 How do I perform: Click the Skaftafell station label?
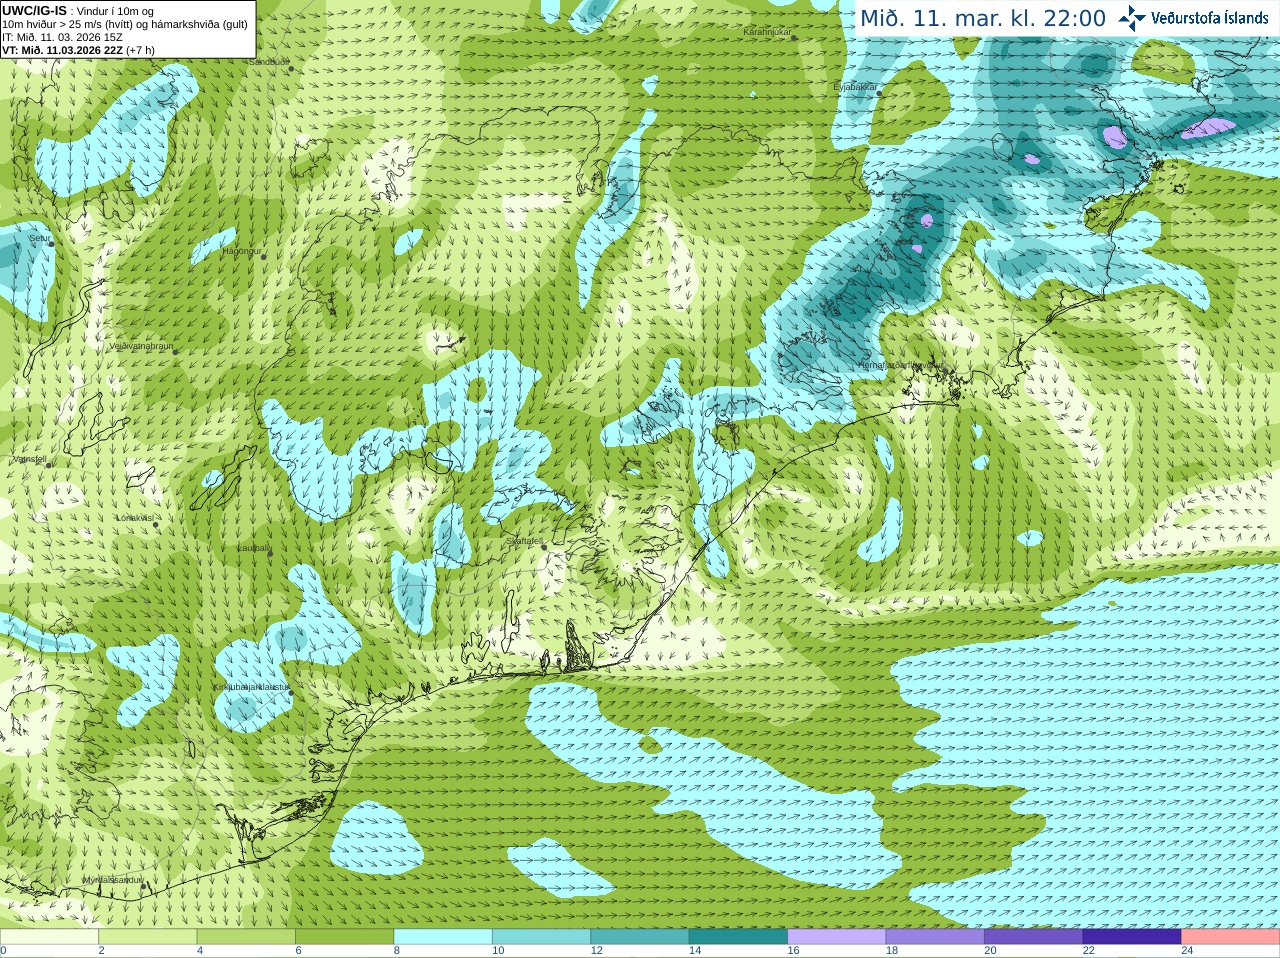pos(524,541)
